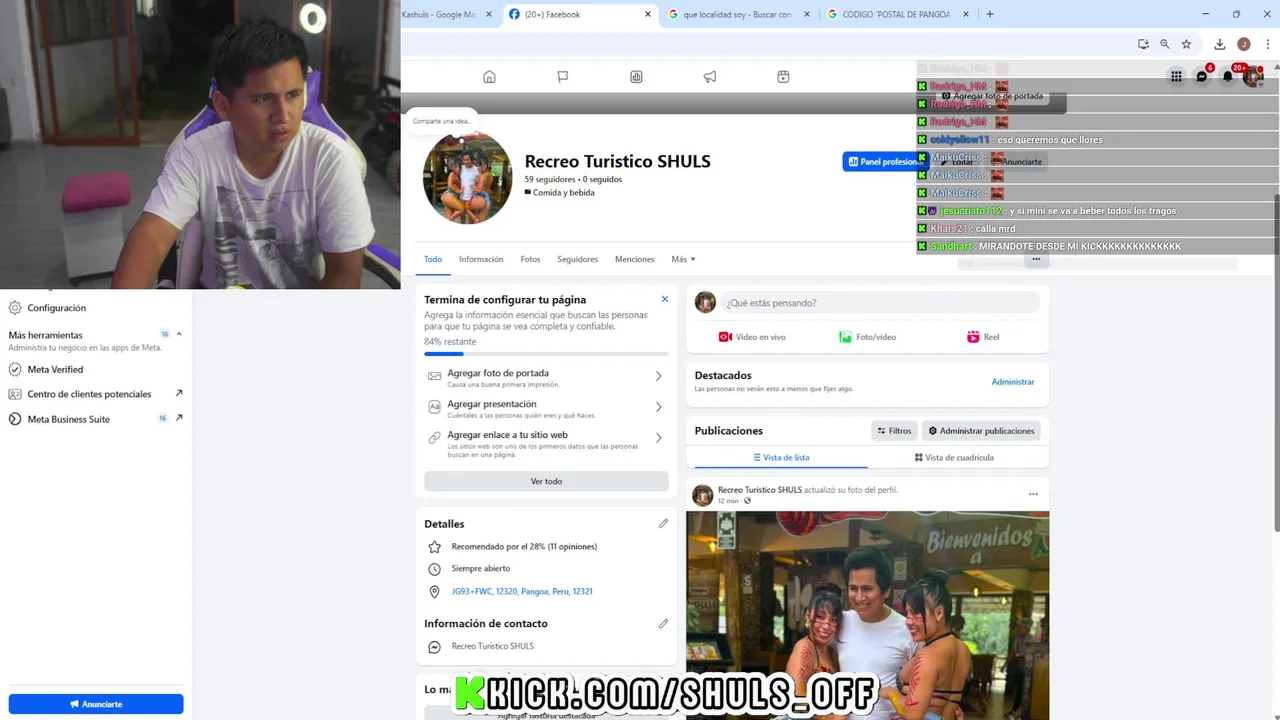Open the post options three-dot menu
The image size is (1280, 720).
(1033, 494)
